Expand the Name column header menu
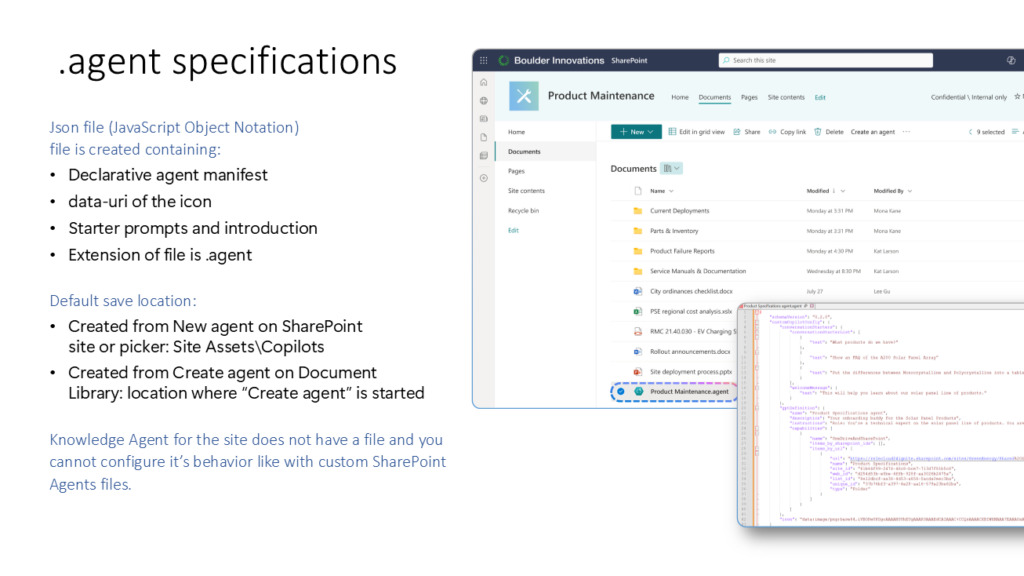The image size is (1024, 576). coord(671,191)
